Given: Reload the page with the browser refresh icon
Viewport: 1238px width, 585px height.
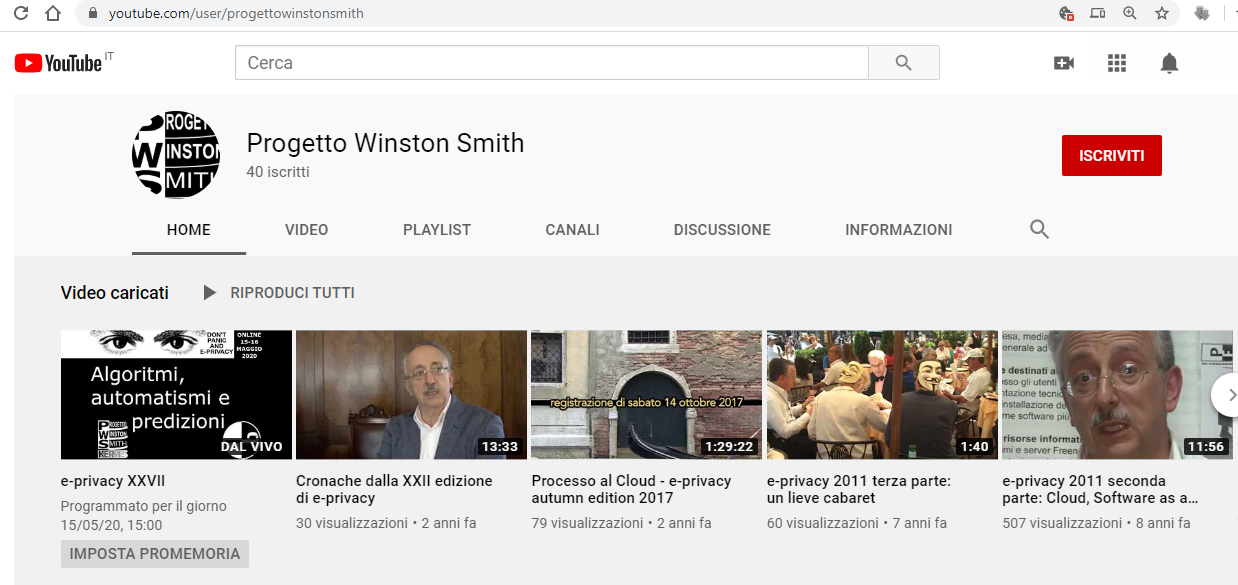Looking at the screenshot, I should click(21, 14).
